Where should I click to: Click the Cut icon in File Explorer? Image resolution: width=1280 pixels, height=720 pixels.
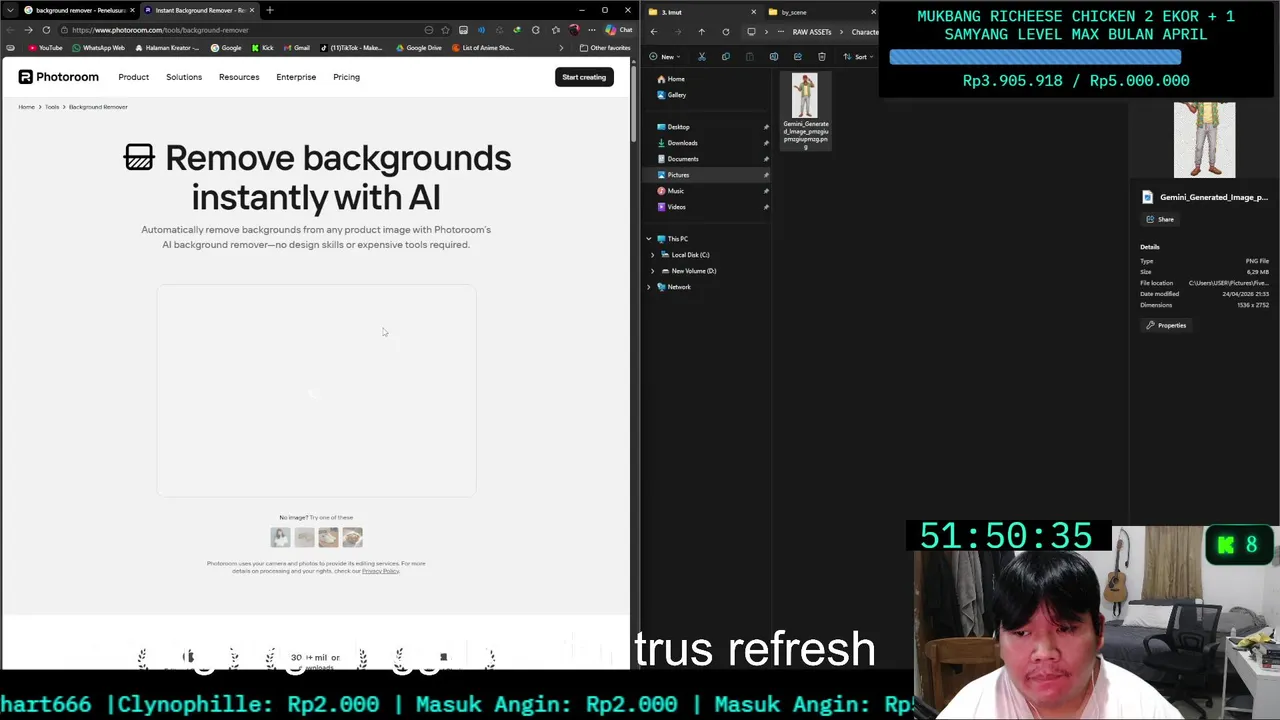[x=702, y=57]
